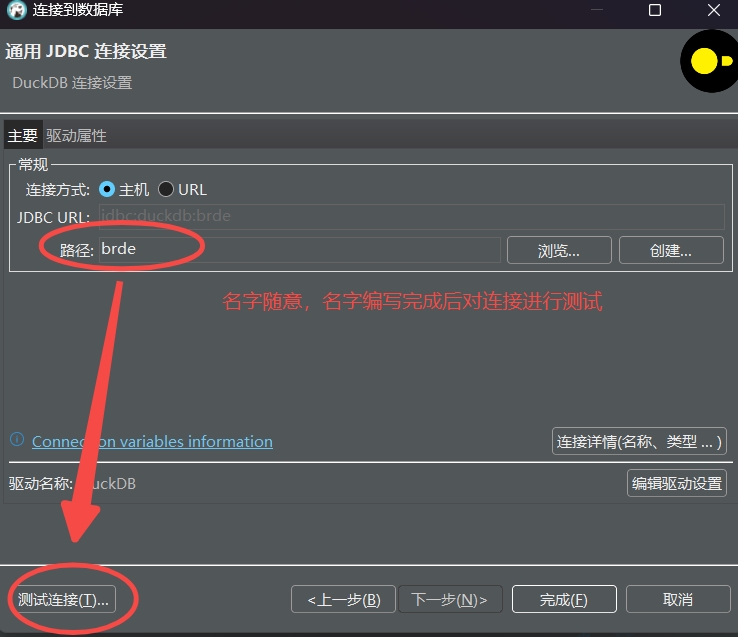The height and width of the screenshot is (637, 738).
Task: Click the 路径 input field containing brde
Action: click(x=299, y=249)
